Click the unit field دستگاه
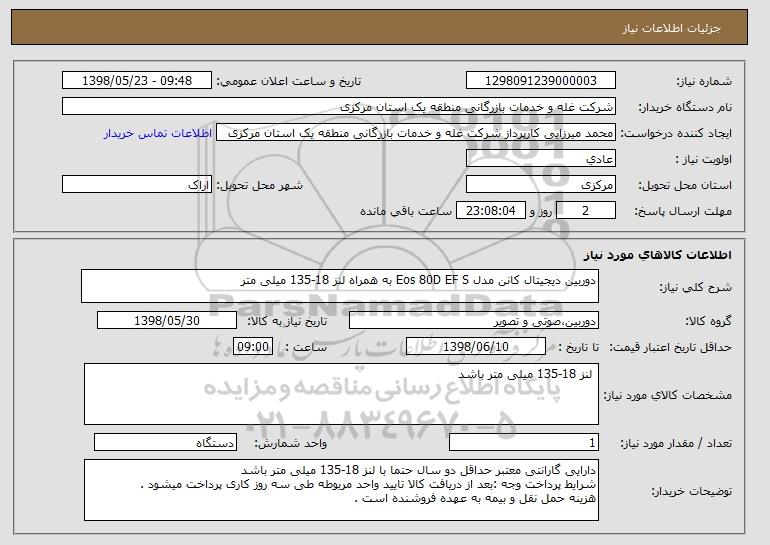The image size is (770, 545). [x=165, y=442]
